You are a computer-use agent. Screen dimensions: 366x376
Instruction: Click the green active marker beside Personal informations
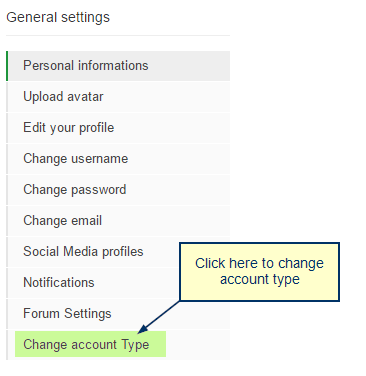7,66
